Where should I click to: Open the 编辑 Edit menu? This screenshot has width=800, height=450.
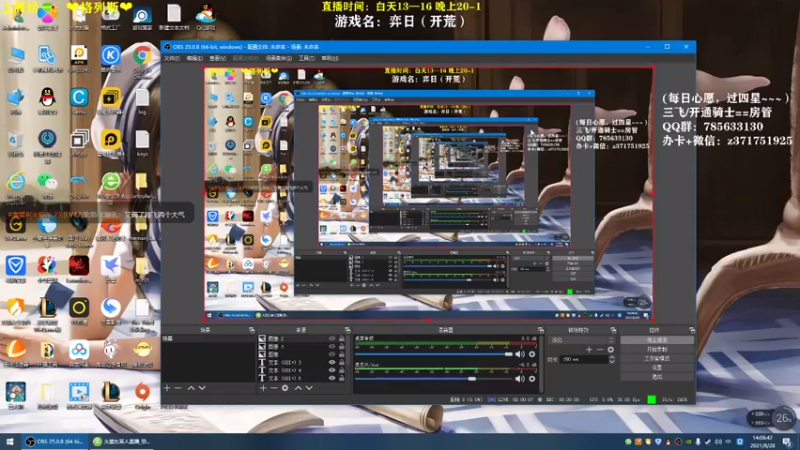point(194,59)
